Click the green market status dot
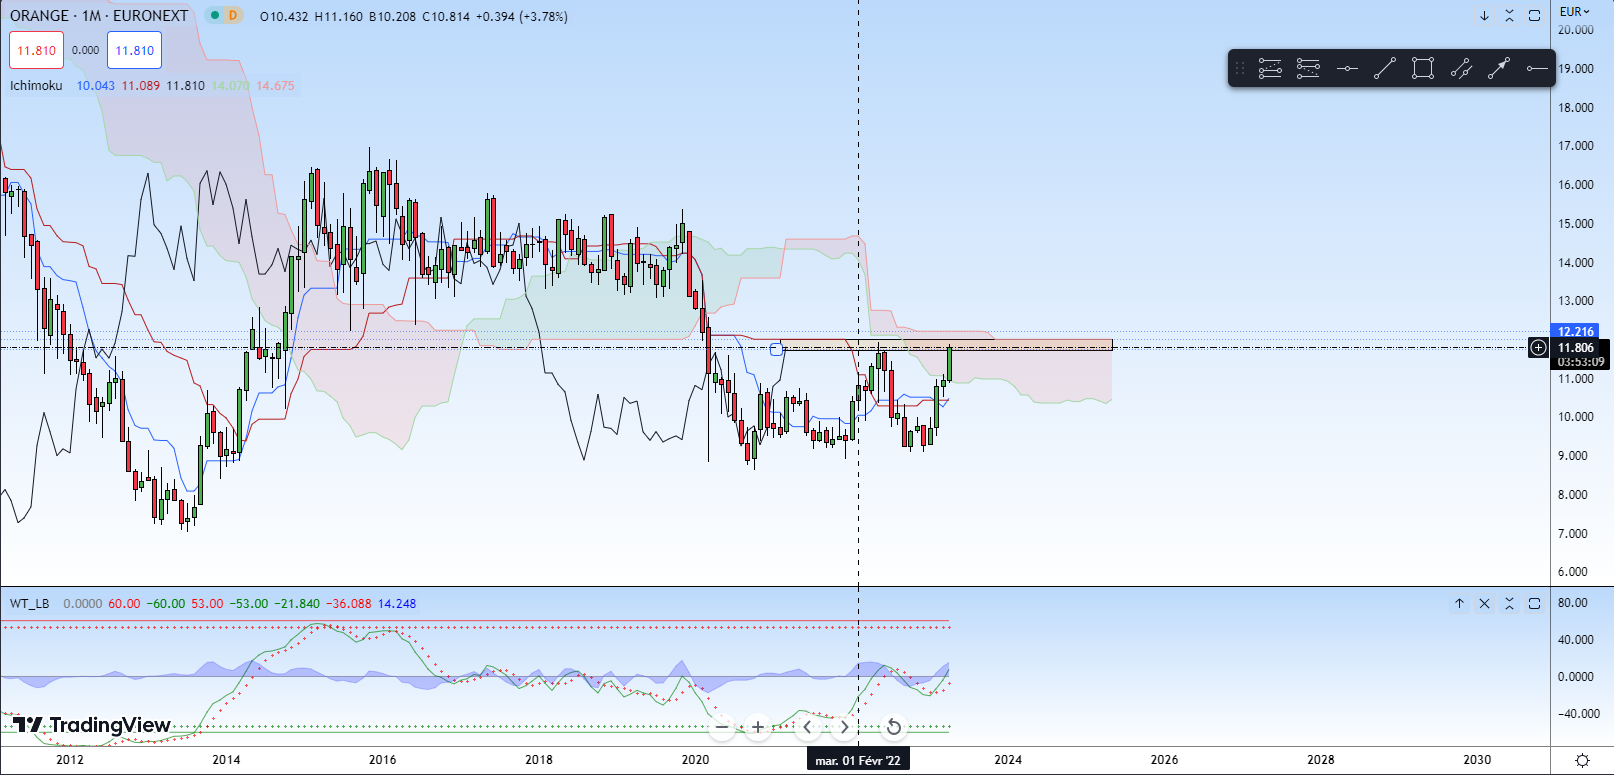This screenshot has width=1614, height=775. click(x=213, y=16)
